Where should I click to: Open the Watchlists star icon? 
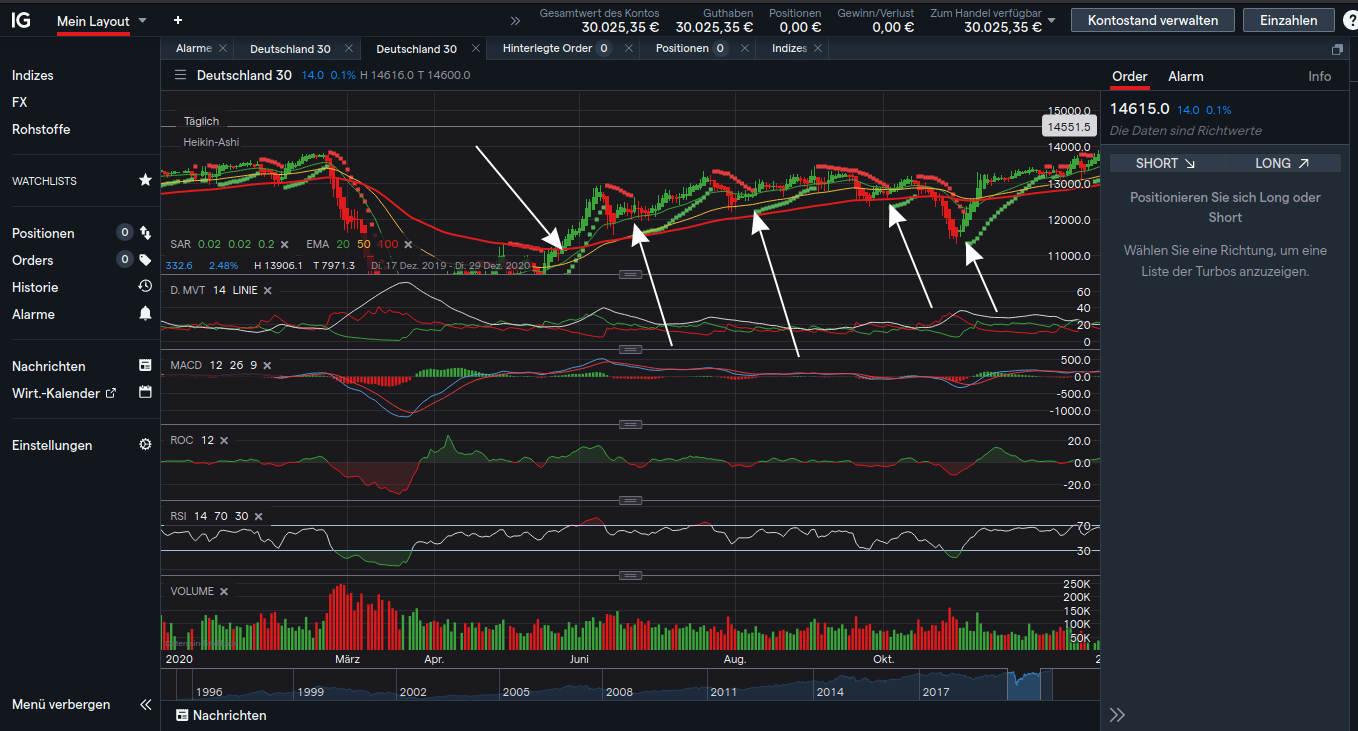pos(145,180)
